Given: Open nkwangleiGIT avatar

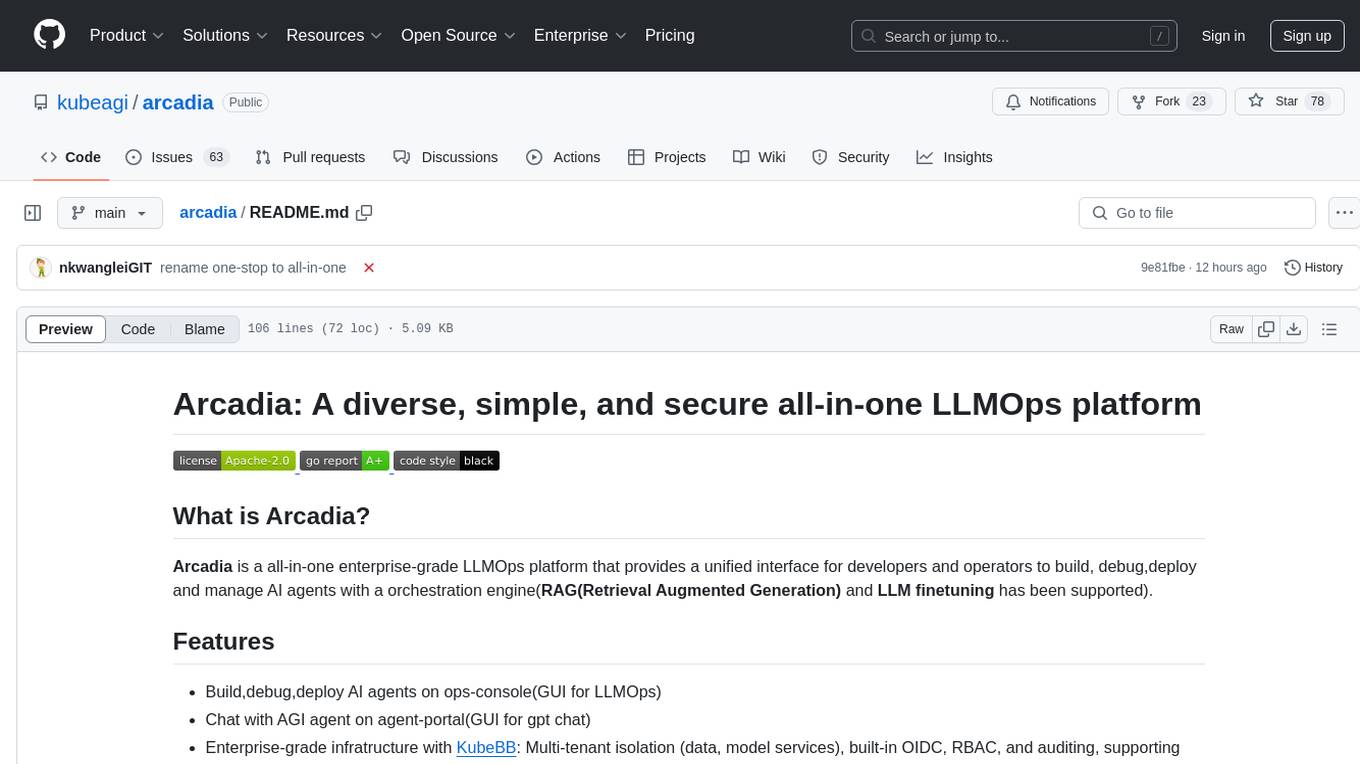Looking at the screenshot, I should (x=41, y=267).
